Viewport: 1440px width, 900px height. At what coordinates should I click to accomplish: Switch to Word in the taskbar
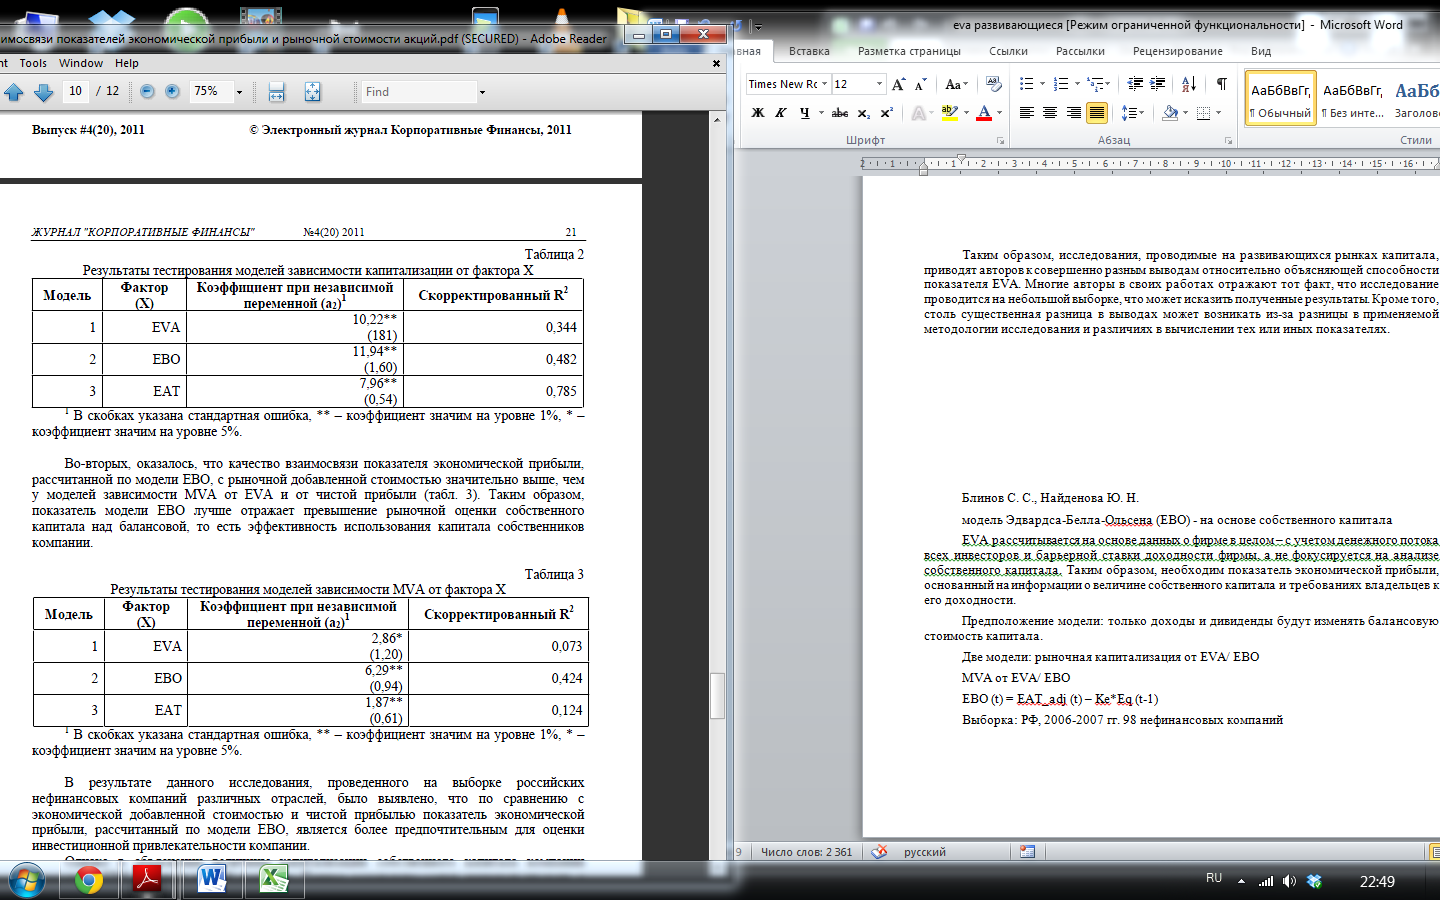pyautogui.click(x=212, y=880)
